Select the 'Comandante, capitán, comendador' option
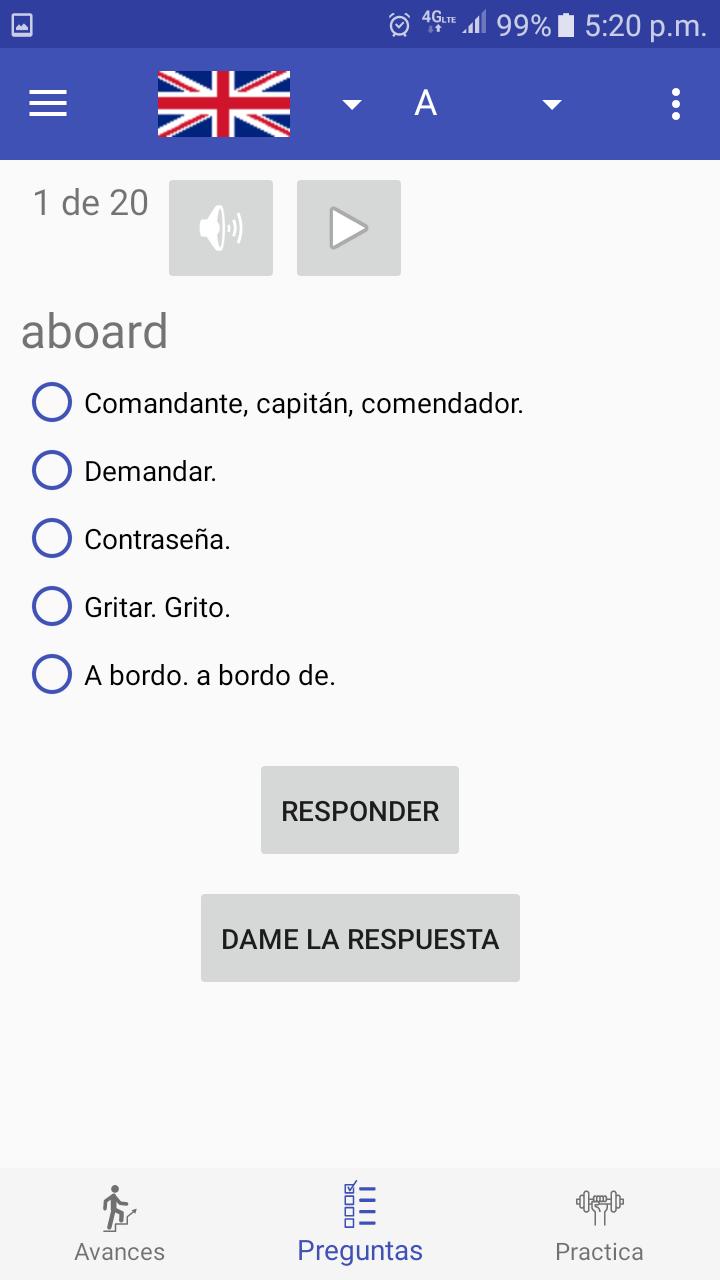This screenshot has width=720, height=1280. 278,403
